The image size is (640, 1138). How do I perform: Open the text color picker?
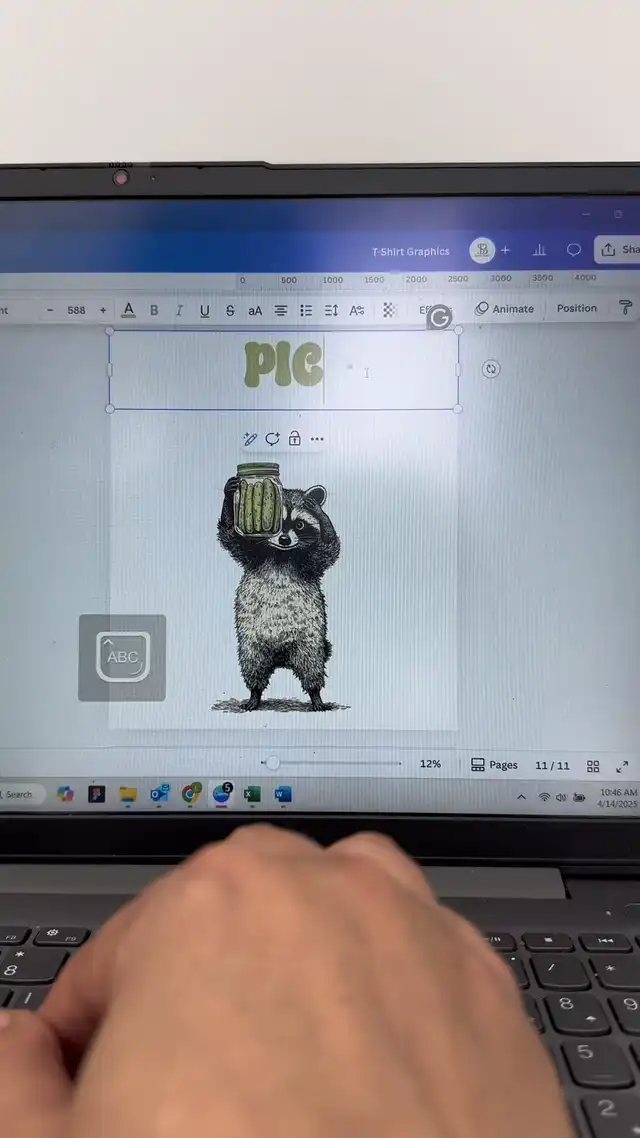[128, 311]
